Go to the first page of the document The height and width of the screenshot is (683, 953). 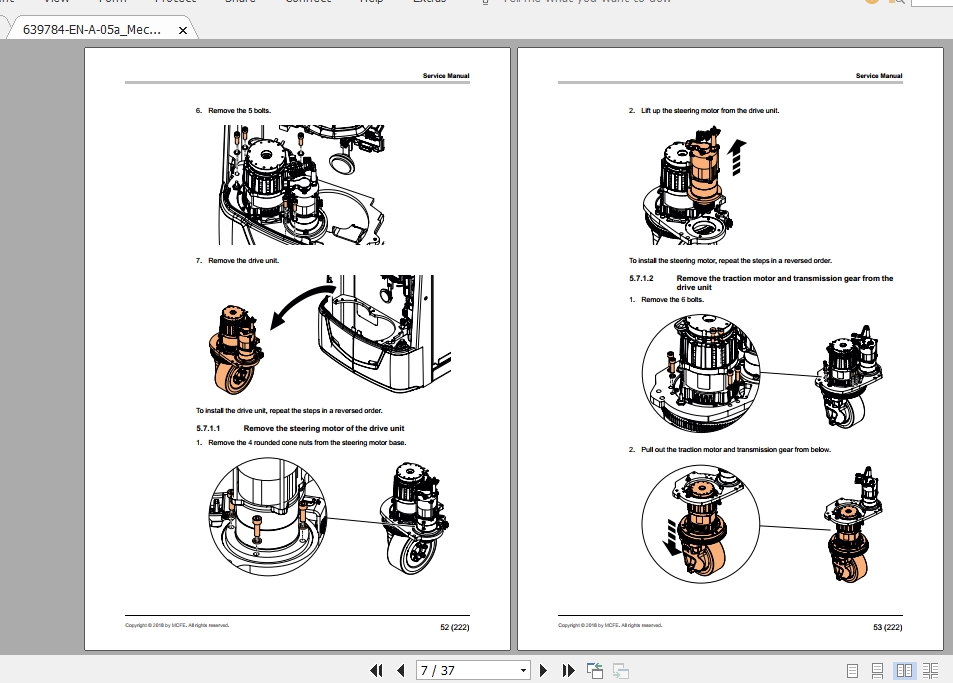point(377,670)
